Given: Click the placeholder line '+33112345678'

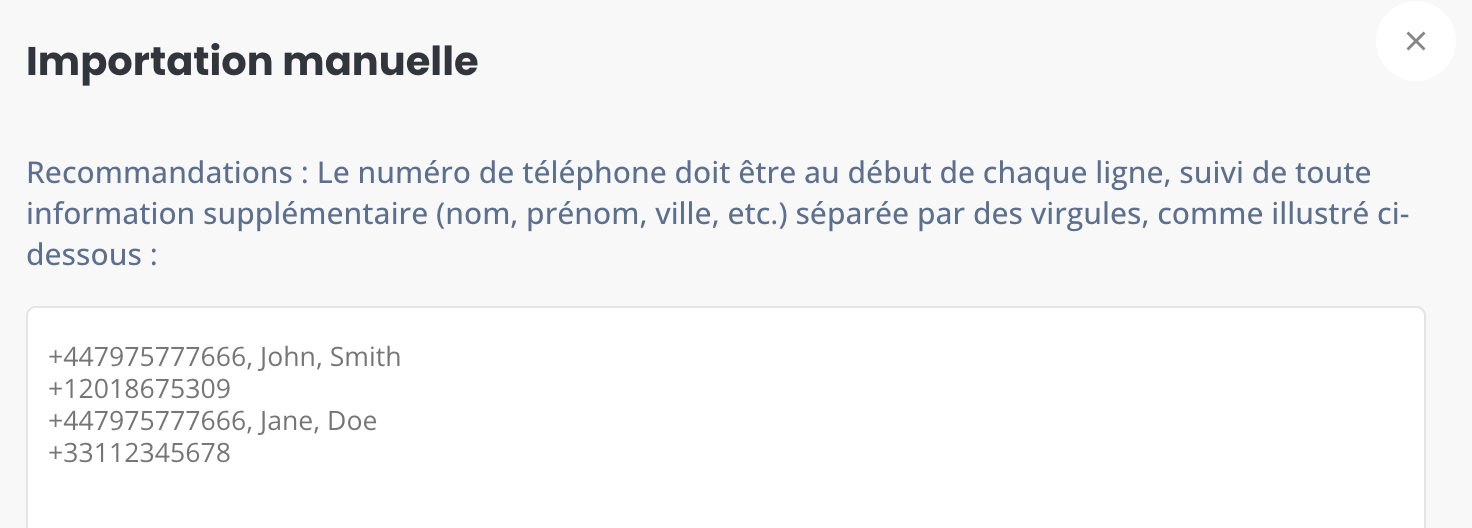Looking at the screenshot, I should (x=139, y=453).
